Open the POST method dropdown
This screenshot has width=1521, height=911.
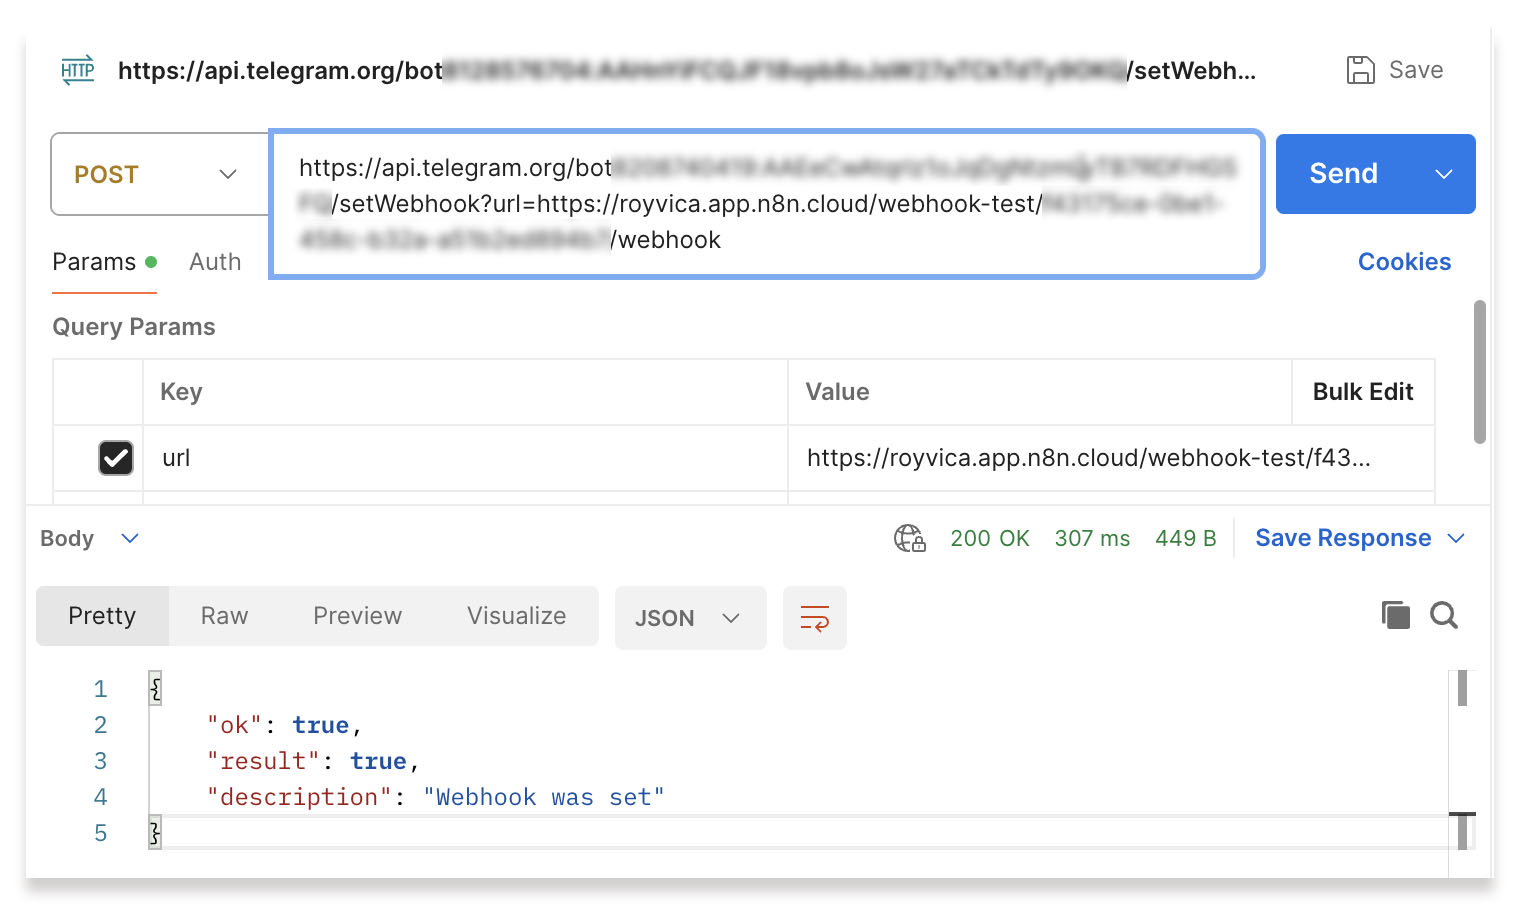point(158,174)
